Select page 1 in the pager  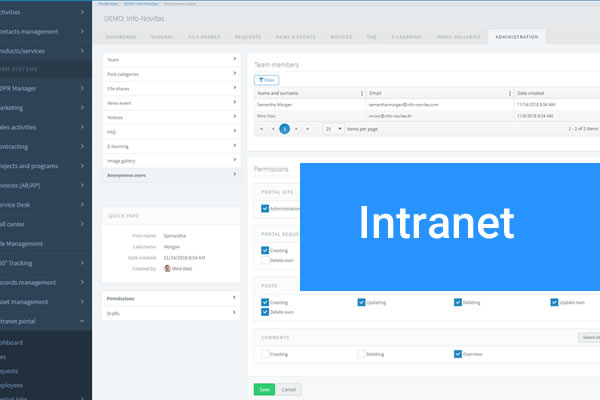pos(285,129)
